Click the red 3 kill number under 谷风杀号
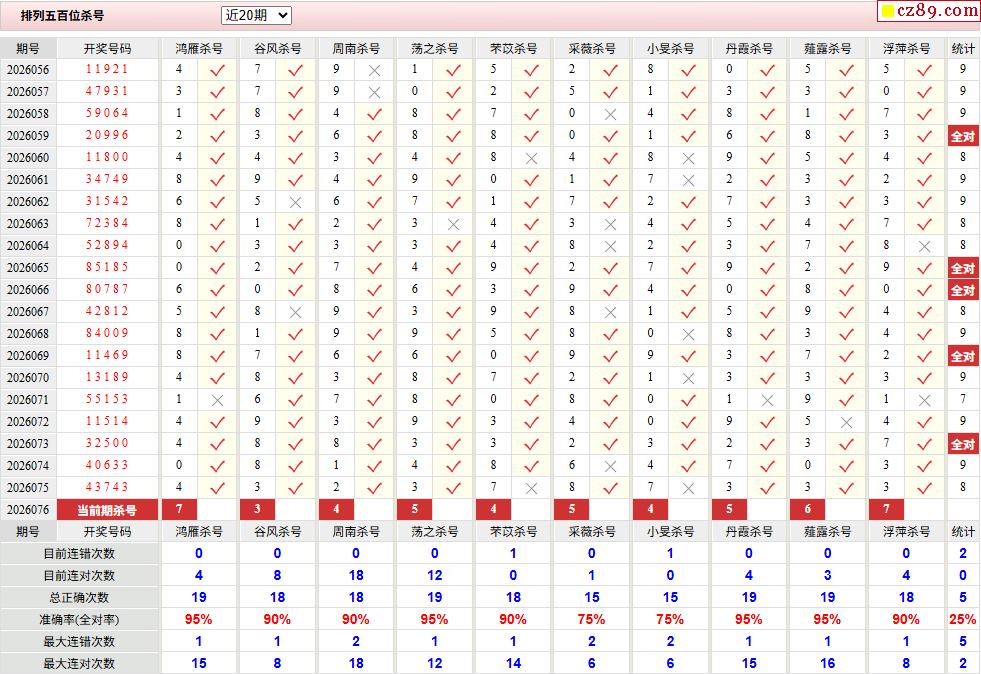The height and width of the screenshot is (674, 981). pos(257,509)
